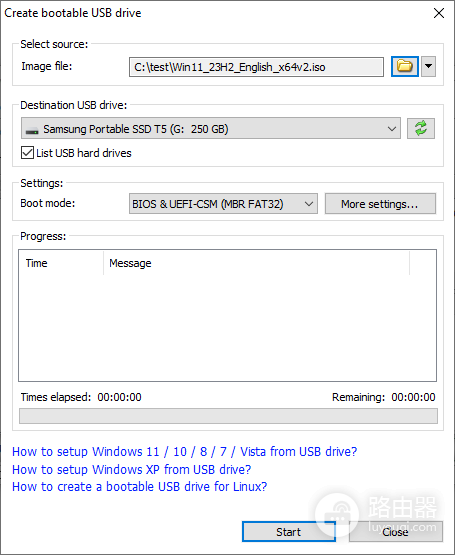The image size is (455, 555).
Task: Toggle the List USB hard drives checkbox
Action: (x=27, y=153)
